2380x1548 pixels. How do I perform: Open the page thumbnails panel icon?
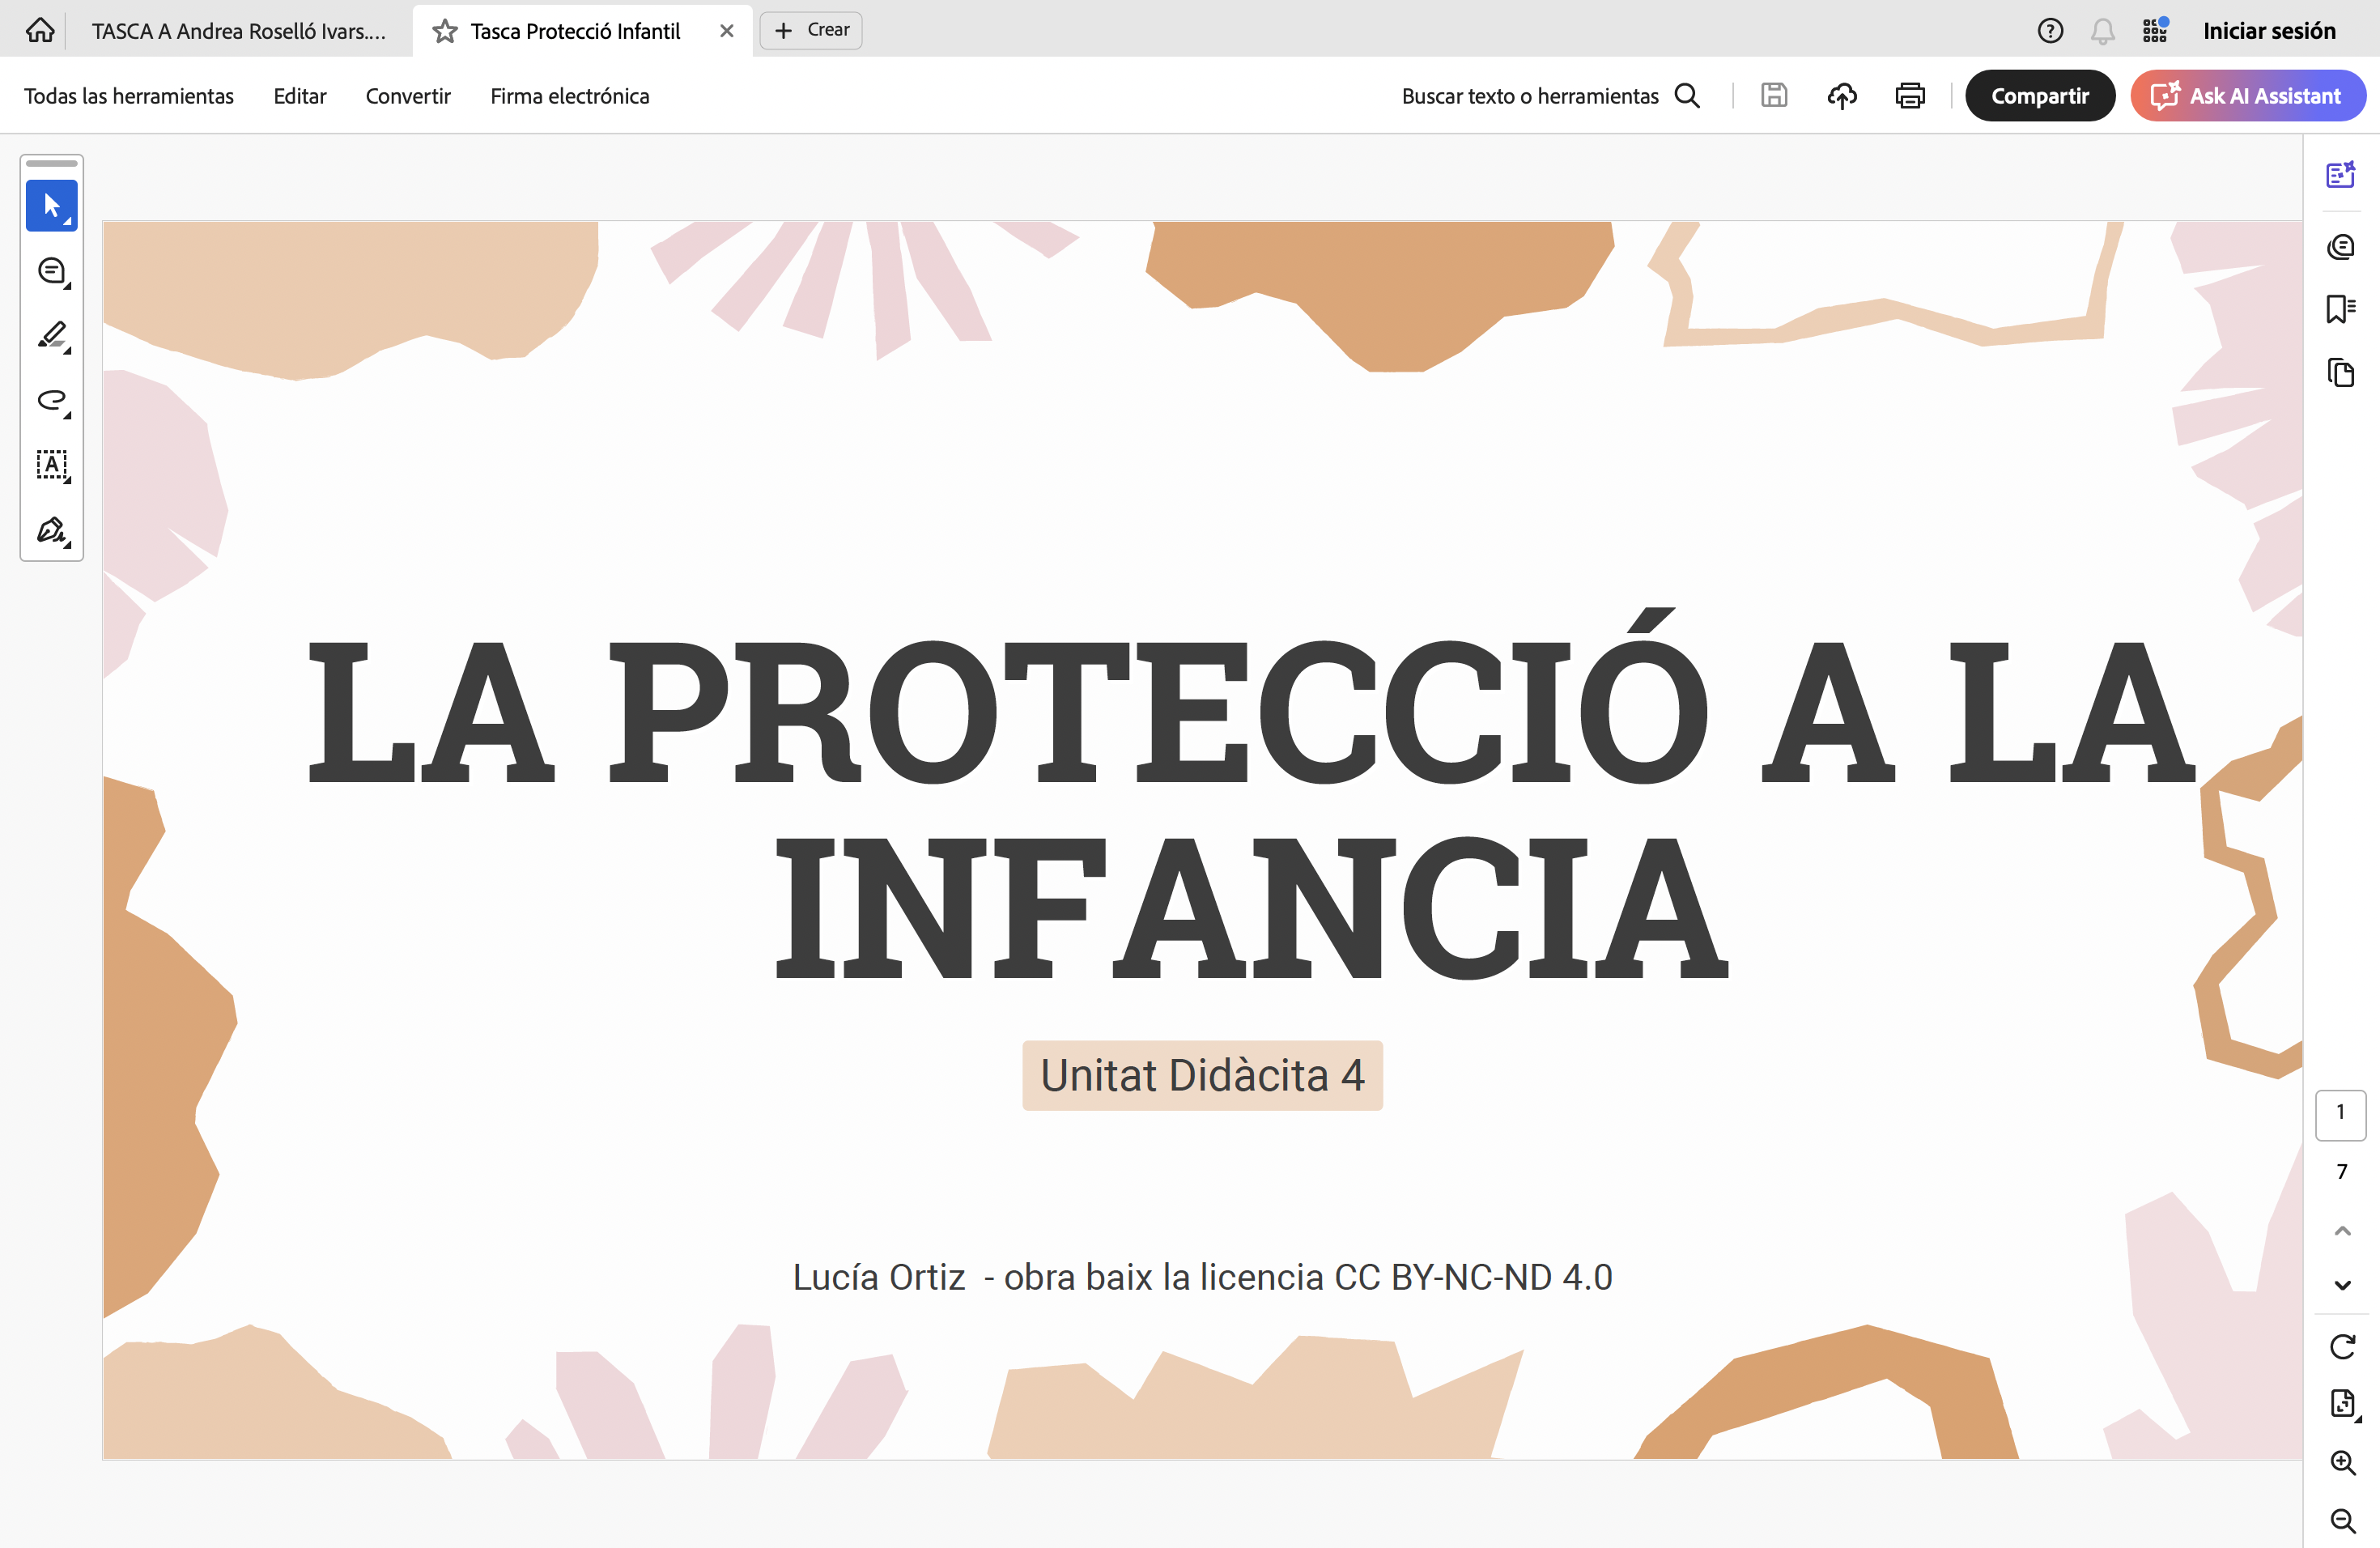coord(2341,373)
